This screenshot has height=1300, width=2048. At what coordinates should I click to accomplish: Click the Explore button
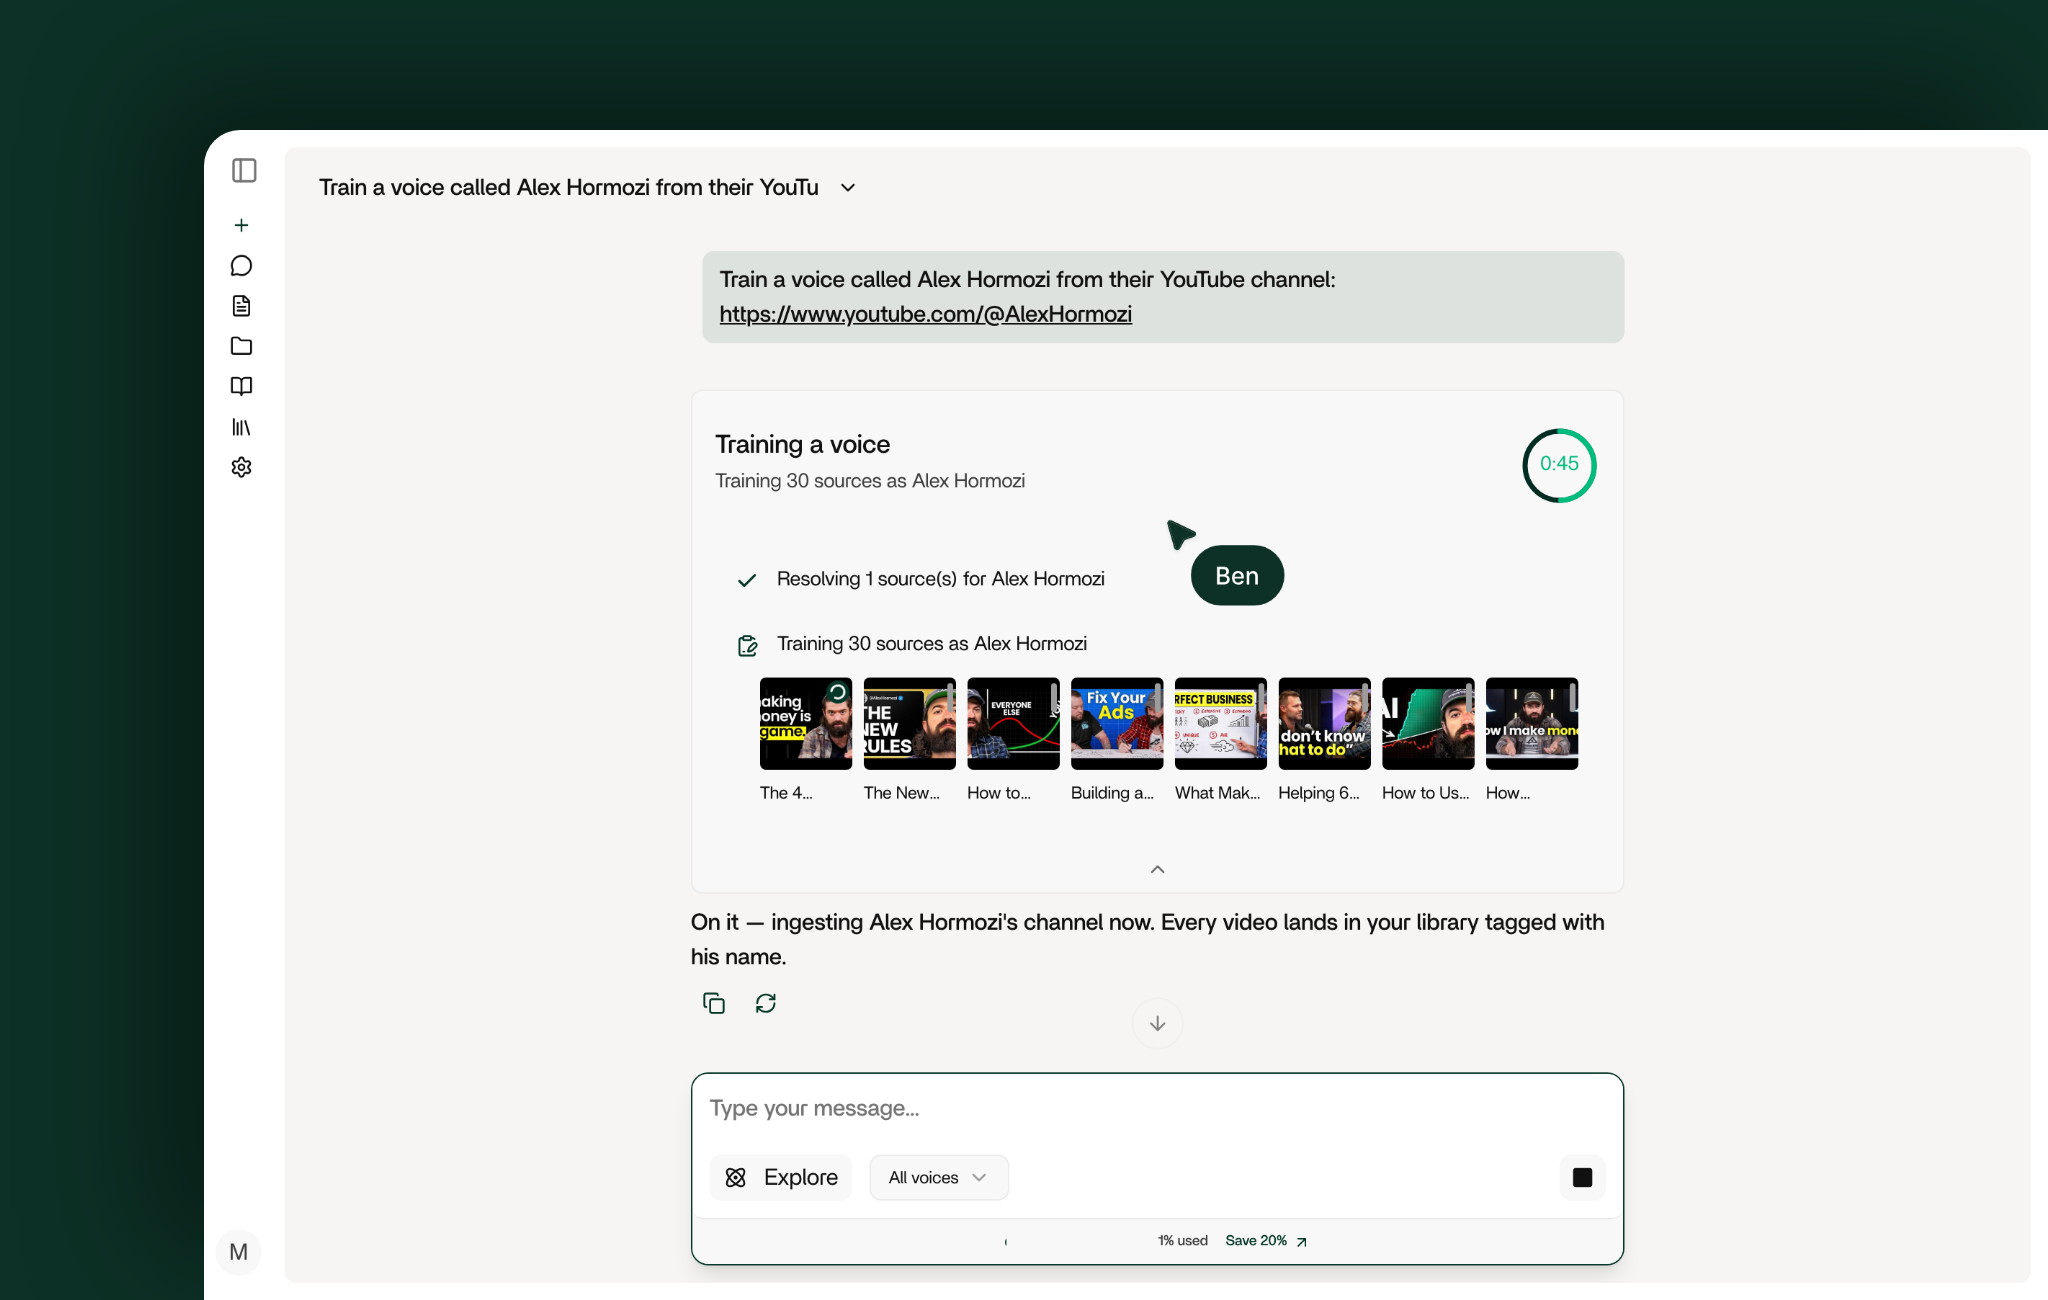(x=781, y=1177)
